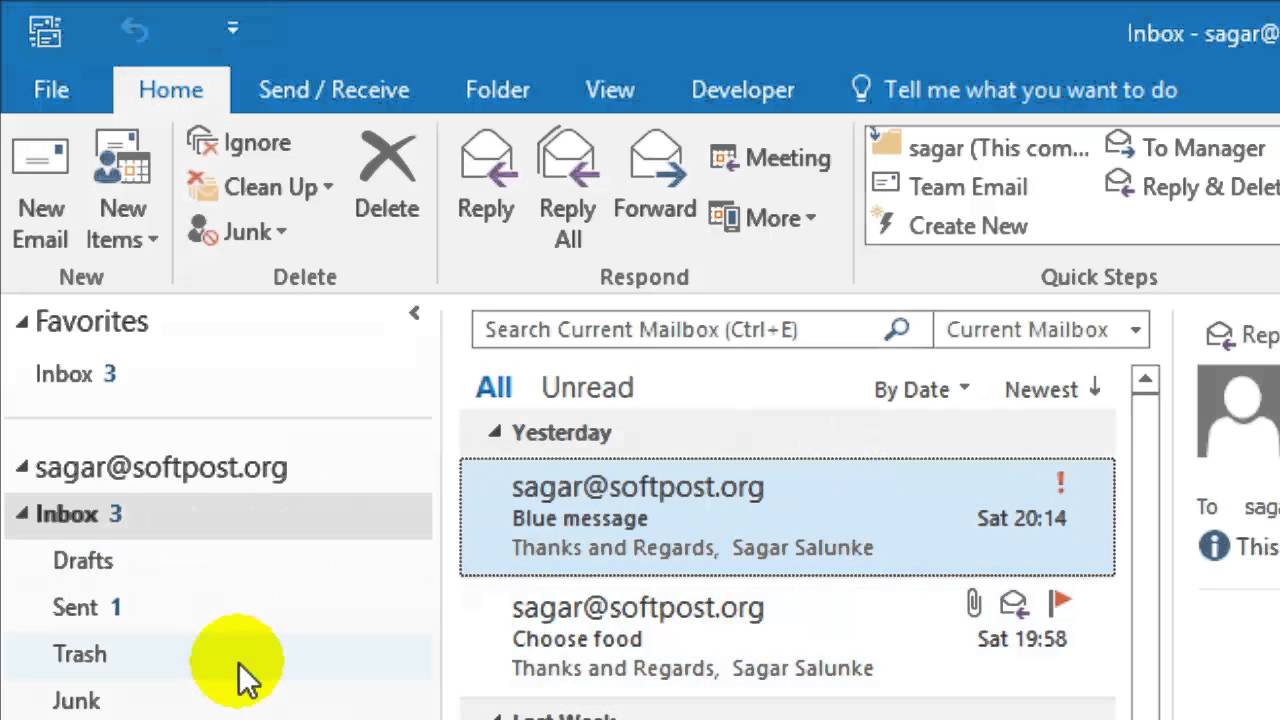Open the Send / Receive tab
1280x720 pixels.
(333, 90)
